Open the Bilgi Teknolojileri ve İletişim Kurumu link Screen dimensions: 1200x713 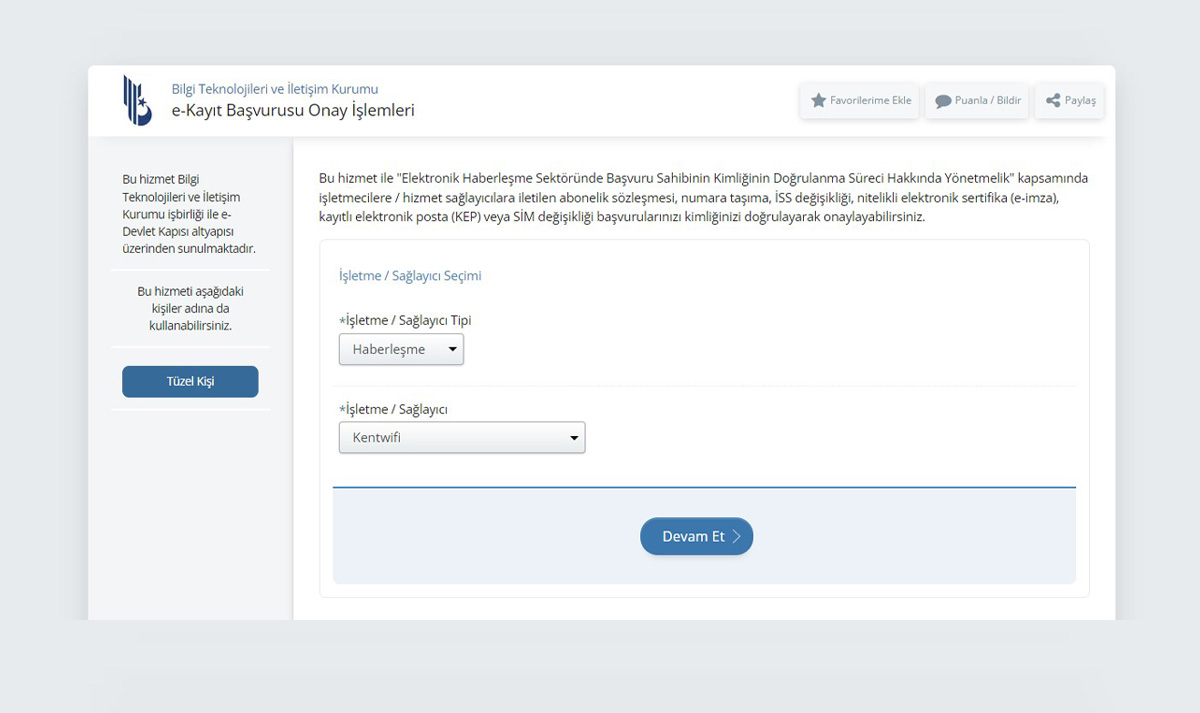275,89
